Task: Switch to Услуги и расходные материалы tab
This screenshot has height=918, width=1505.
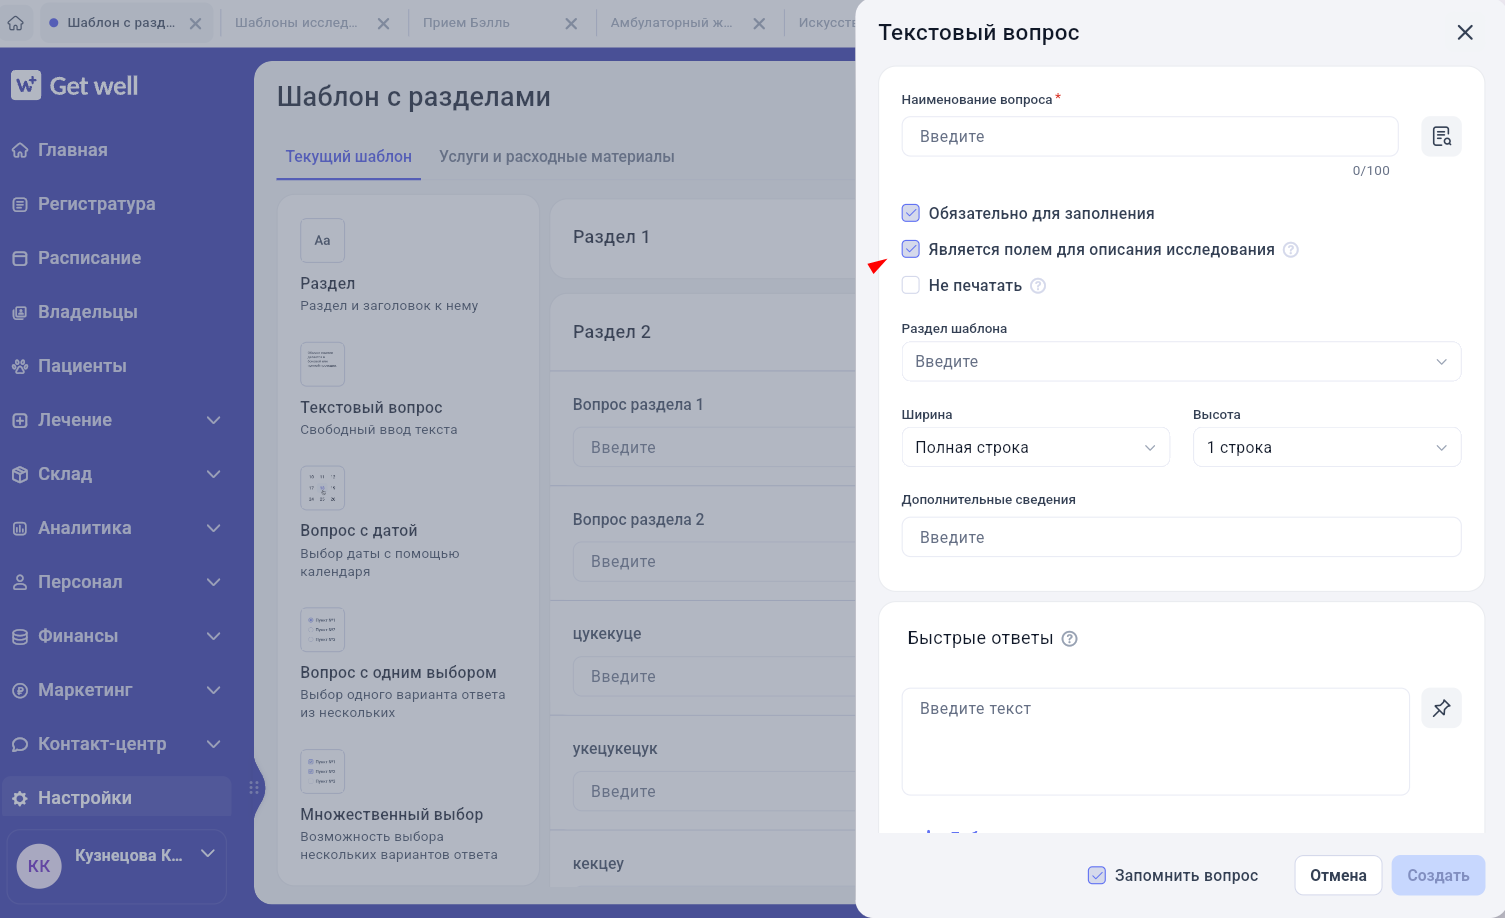Action: click(x=556, y=157)
